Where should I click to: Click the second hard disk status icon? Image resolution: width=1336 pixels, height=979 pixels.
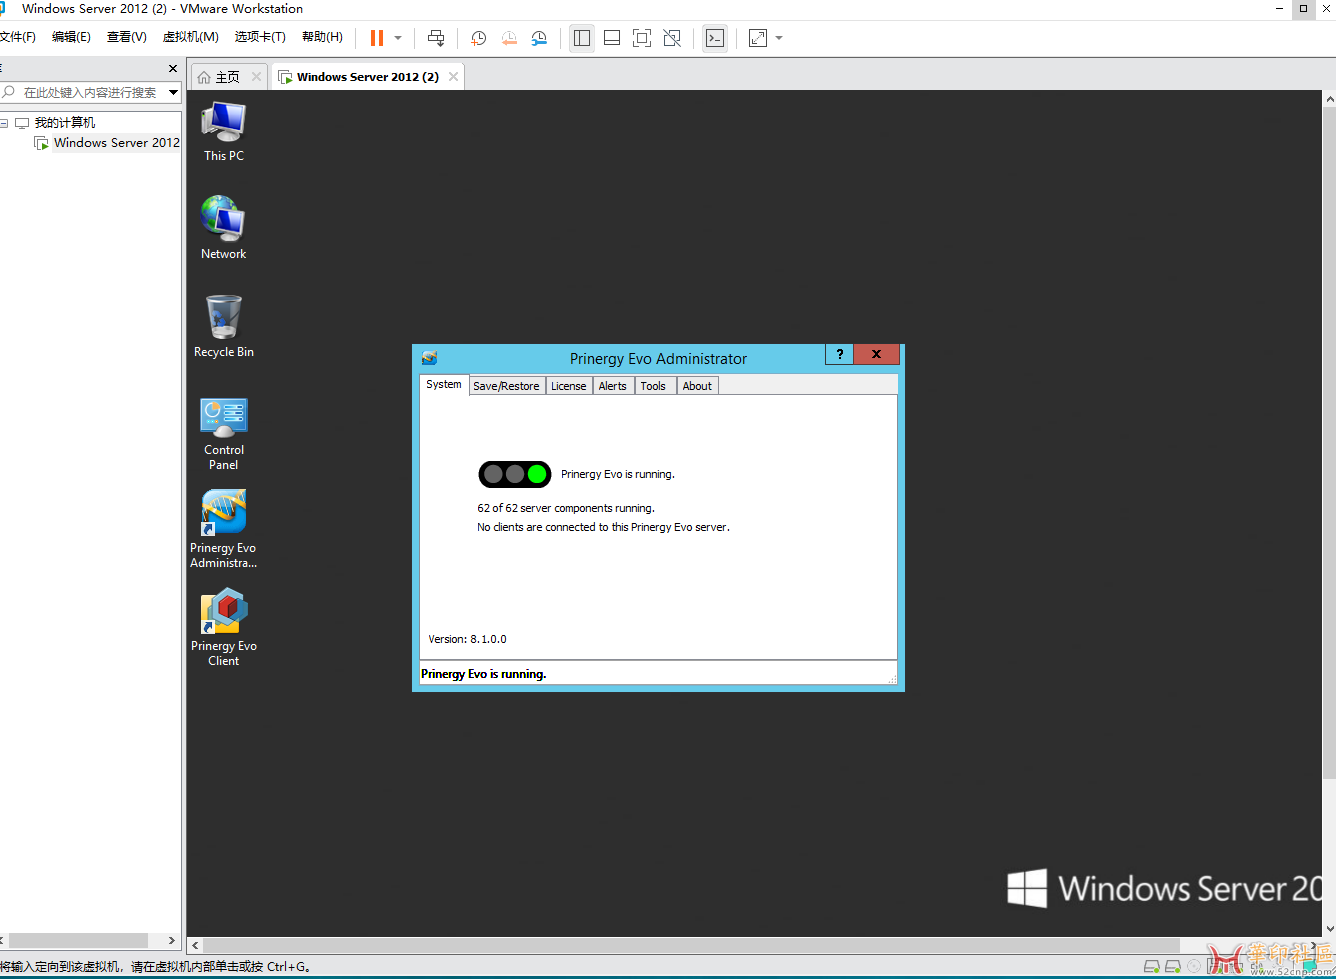pyautogui.click(x=1173, y=967)
